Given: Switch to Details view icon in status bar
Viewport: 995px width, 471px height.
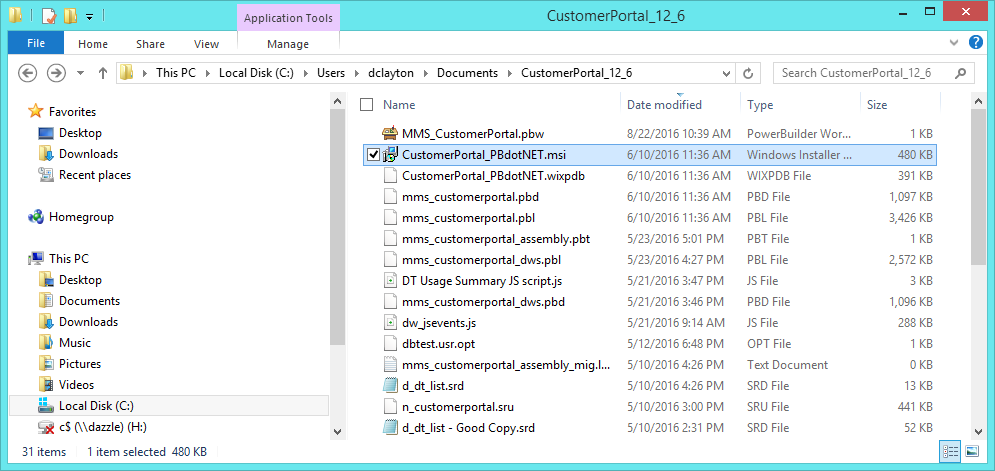Looking at the screenshot, I should pyautogui.click(x=950, y=451).
